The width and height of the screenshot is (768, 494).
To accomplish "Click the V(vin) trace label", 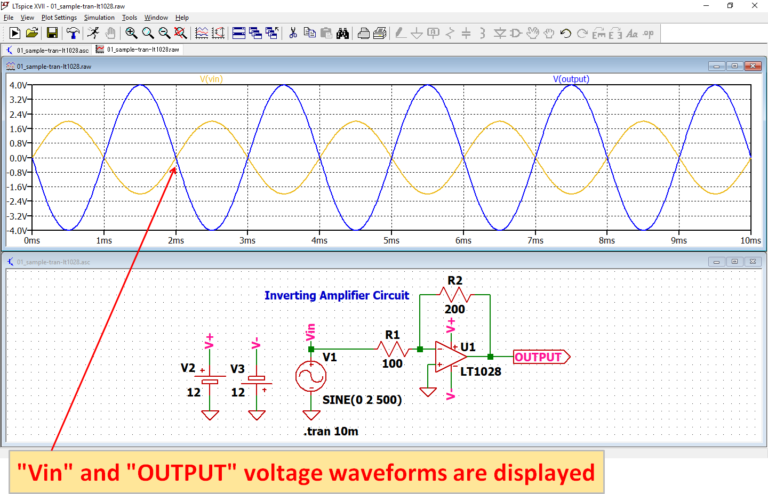I will pyautogui.click(x=212, y=79).
